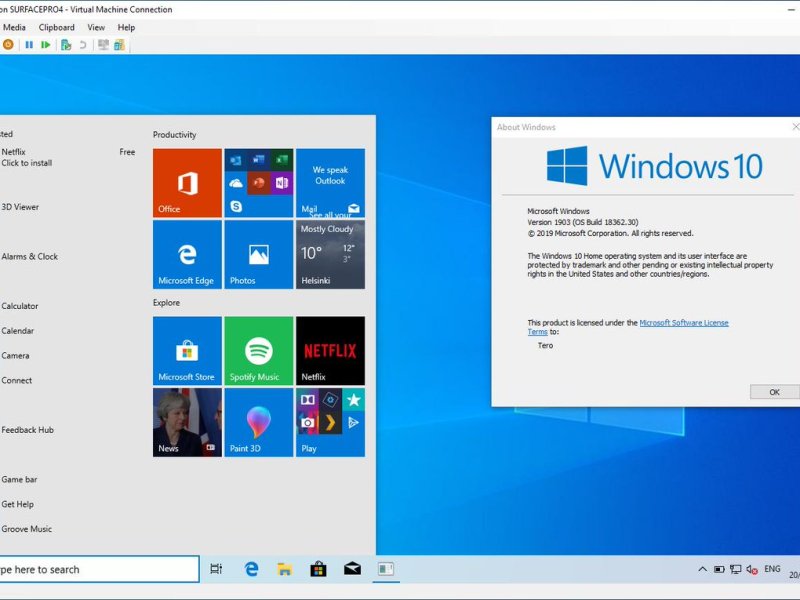Screen dimensions: 800x600
Task: Open the Office tile
Action: pos(187,183)
